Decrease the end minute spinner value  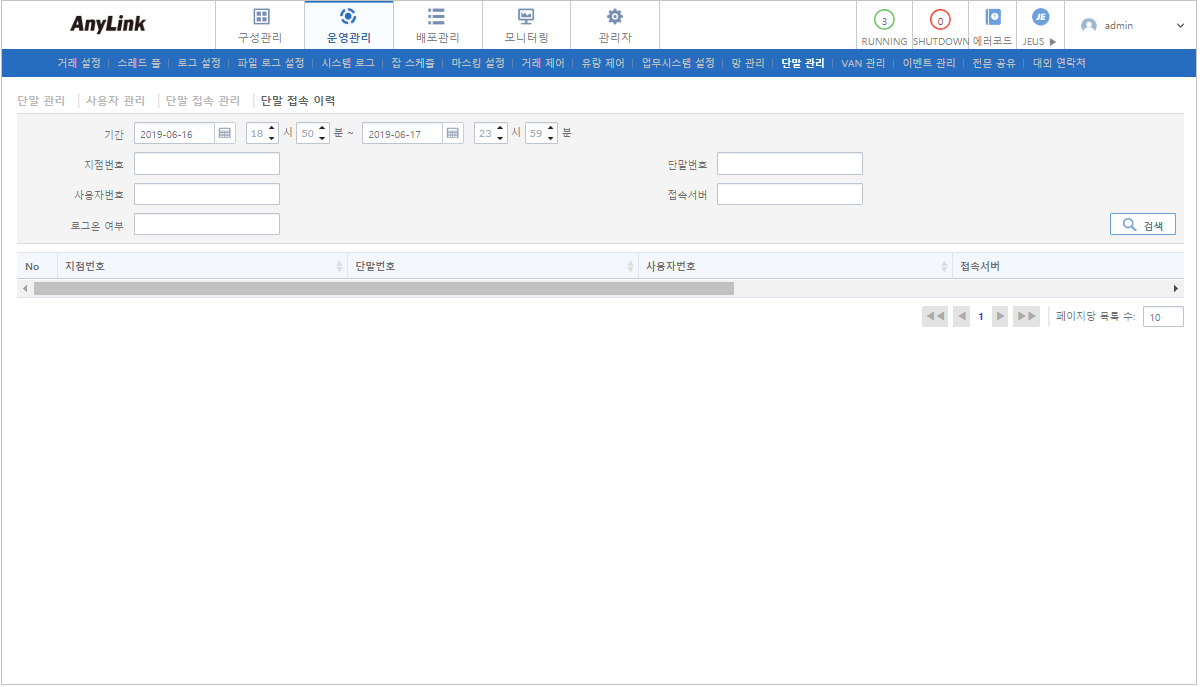[551, 138]
